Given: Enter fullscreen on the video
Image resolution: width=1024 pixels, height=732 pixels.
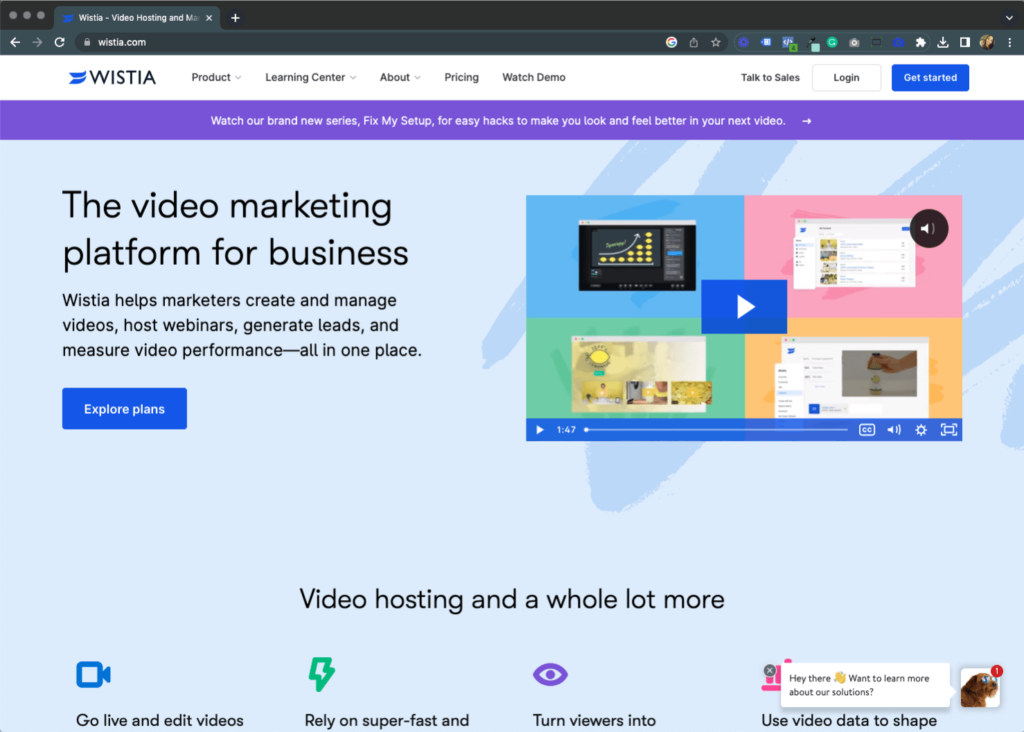Looking at the screenshot, I should point(948,430).
